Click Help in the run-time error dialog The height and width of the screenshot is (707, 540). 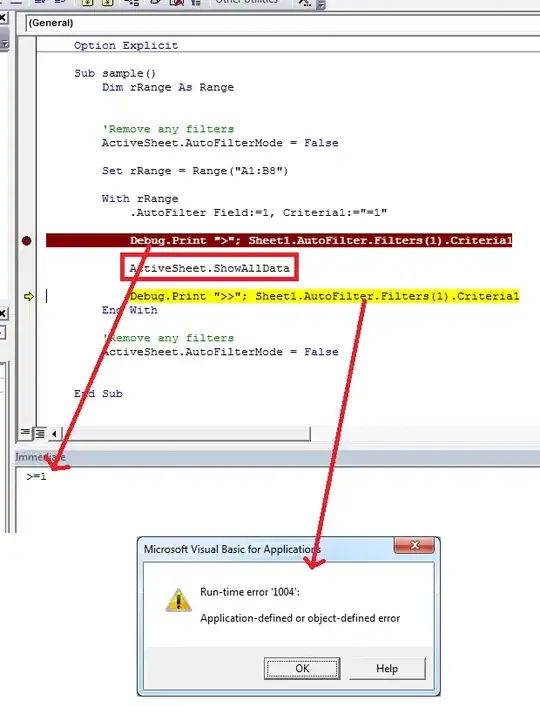click(387, 668)
